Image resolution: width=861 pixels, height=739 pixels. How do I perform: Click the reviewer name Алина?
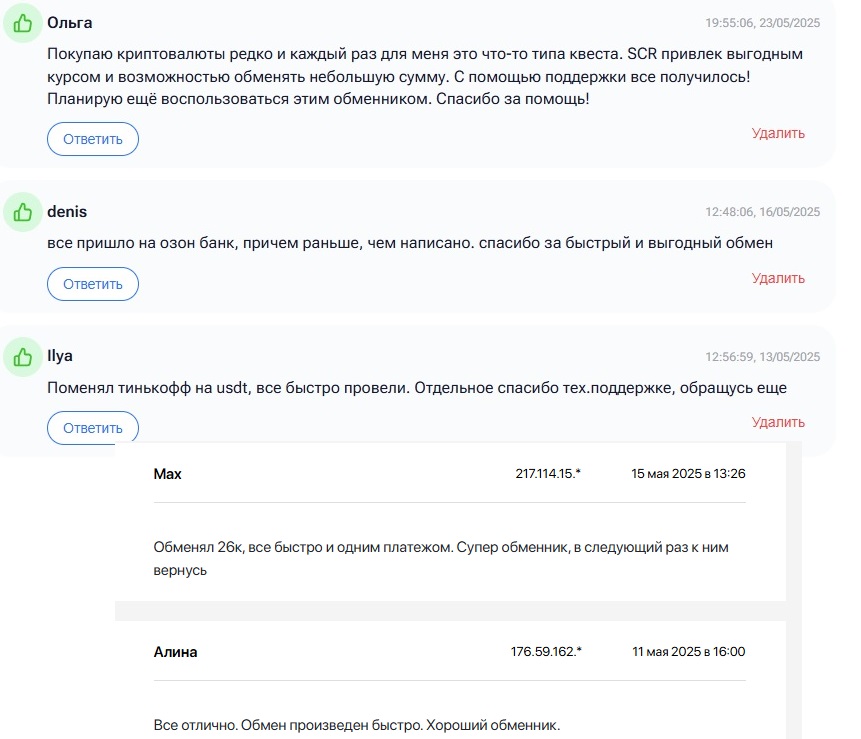175,652
